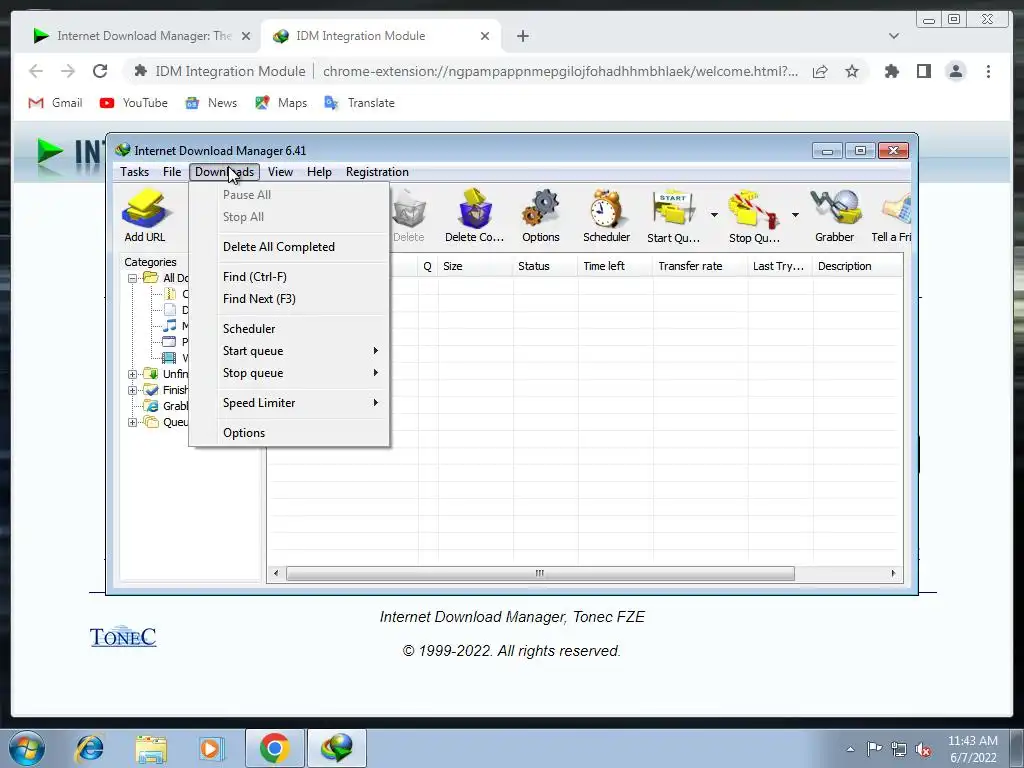The width and height of the screenshot is (1024, 768).
Task: Select Delete All Completed menu item
Action: click(x=289, y=247)
